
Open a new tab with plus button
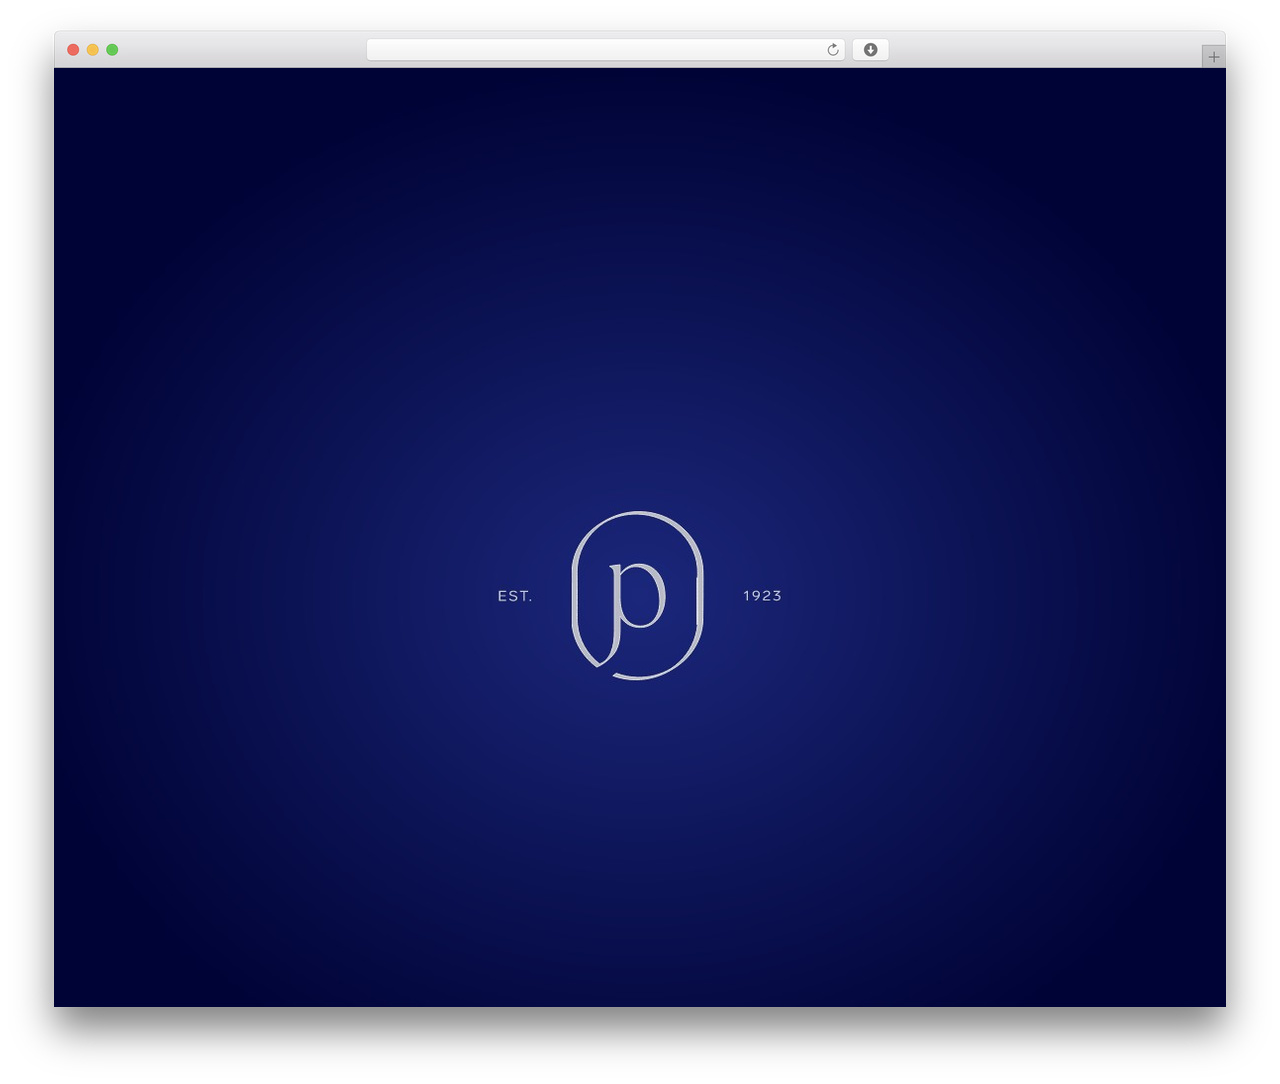(x=1213, y=57)
